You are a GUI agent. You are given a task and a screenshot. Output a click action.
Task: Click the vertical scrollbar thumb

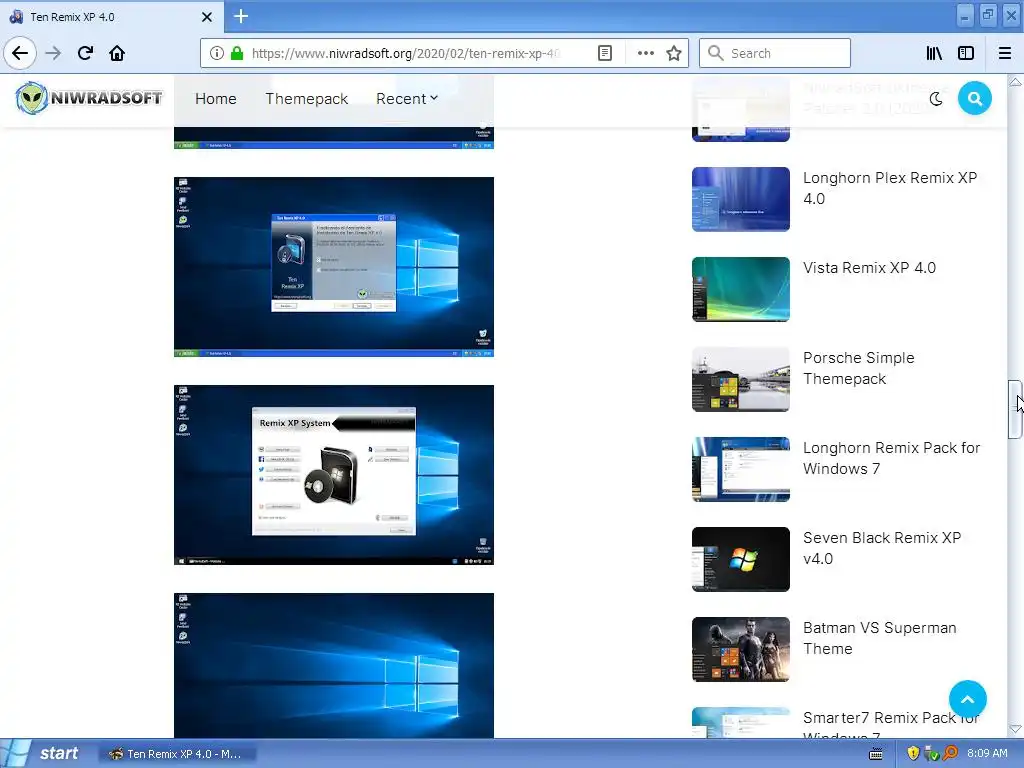[x=1015, y=409]
